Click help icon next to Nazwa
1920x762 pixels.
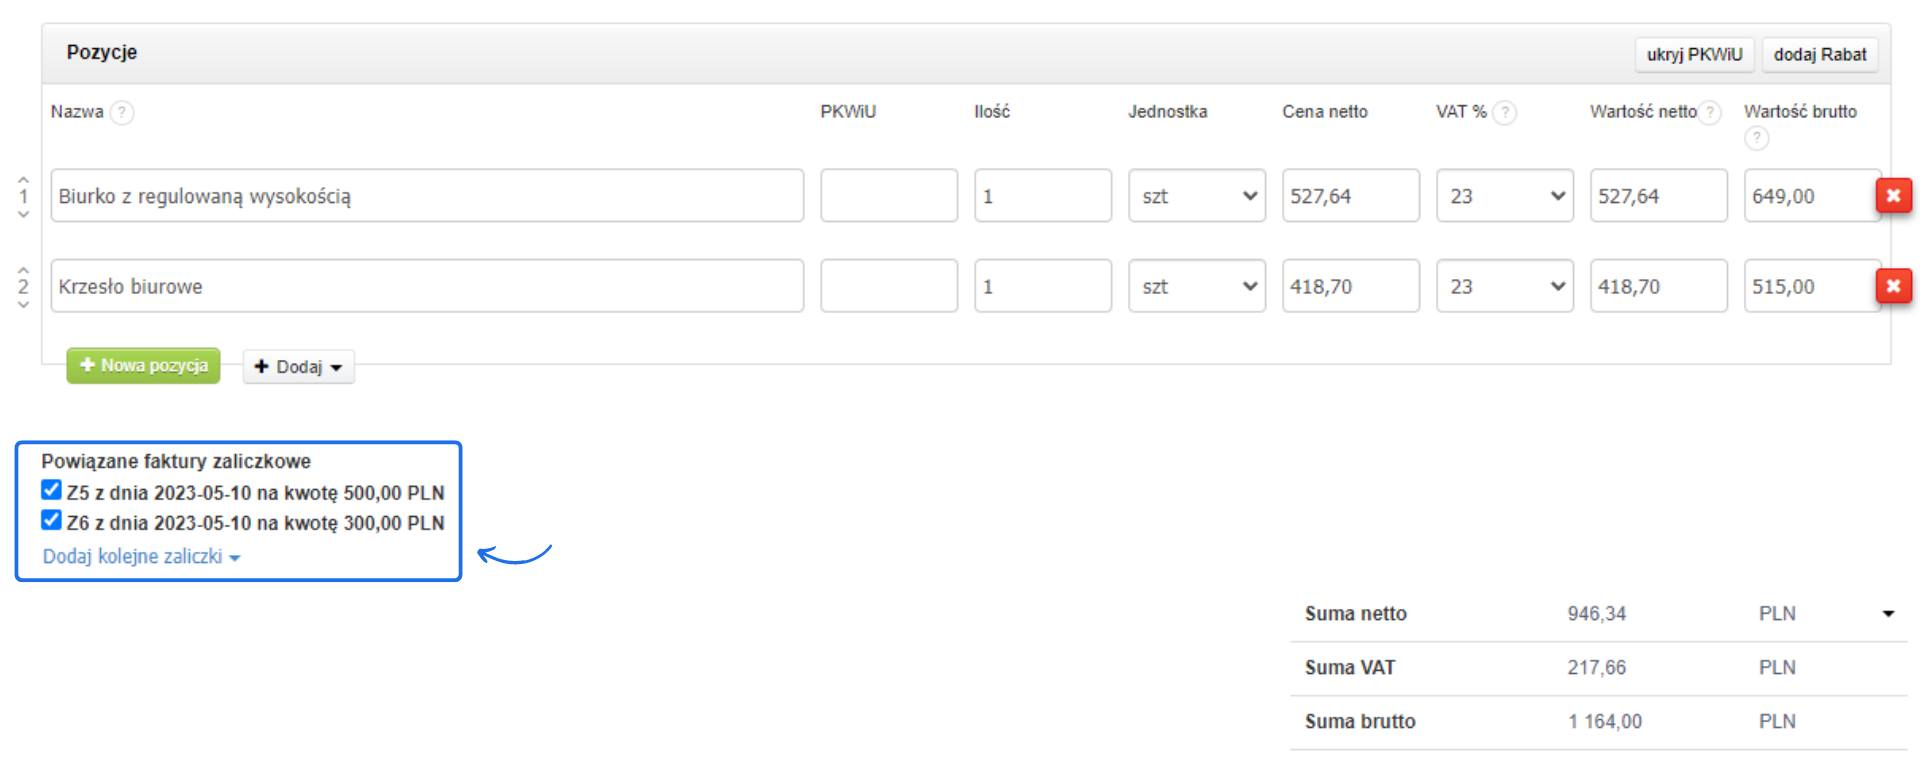[122, 112]
